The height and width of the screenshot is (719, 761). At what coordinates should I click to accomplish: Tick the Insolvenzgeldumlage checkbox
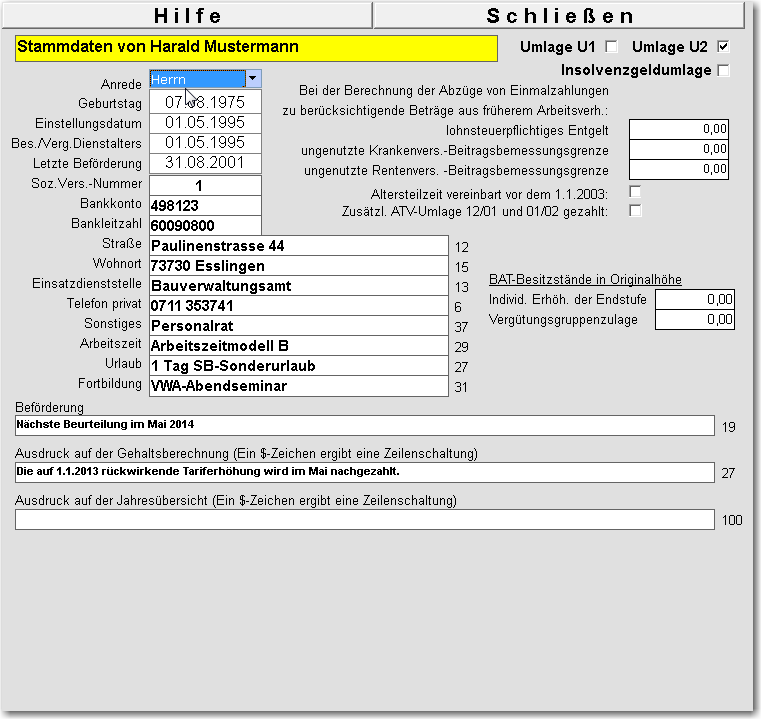pyautogui.click(x=723, y=70)
